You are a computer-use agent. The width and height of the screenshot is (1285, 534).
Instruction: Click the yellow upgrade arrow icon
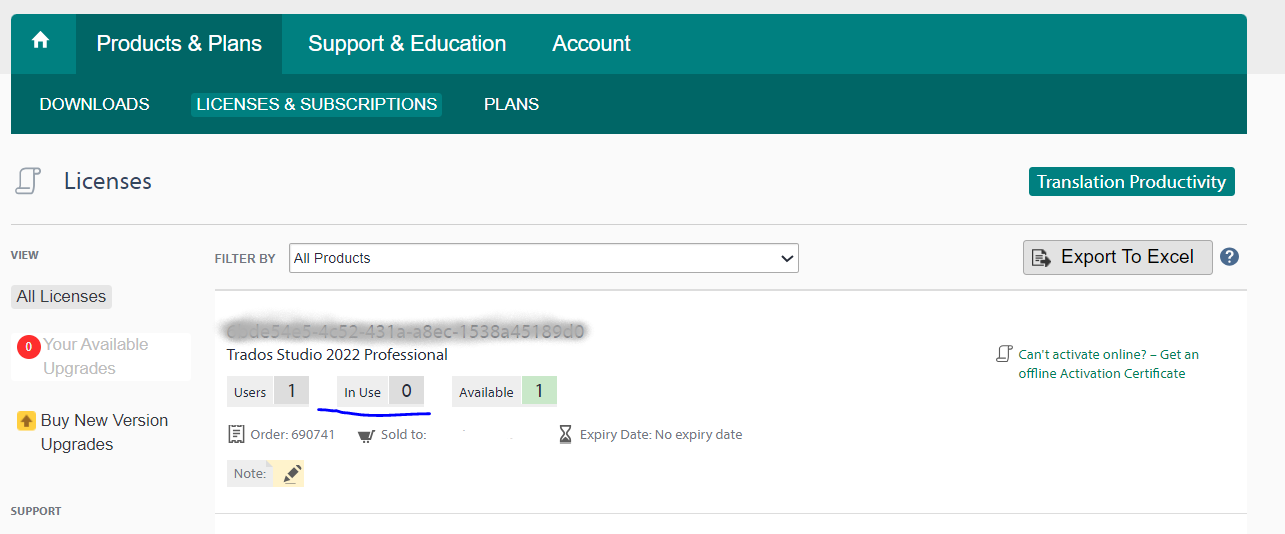pyautogui.click(x=27, y=421)
